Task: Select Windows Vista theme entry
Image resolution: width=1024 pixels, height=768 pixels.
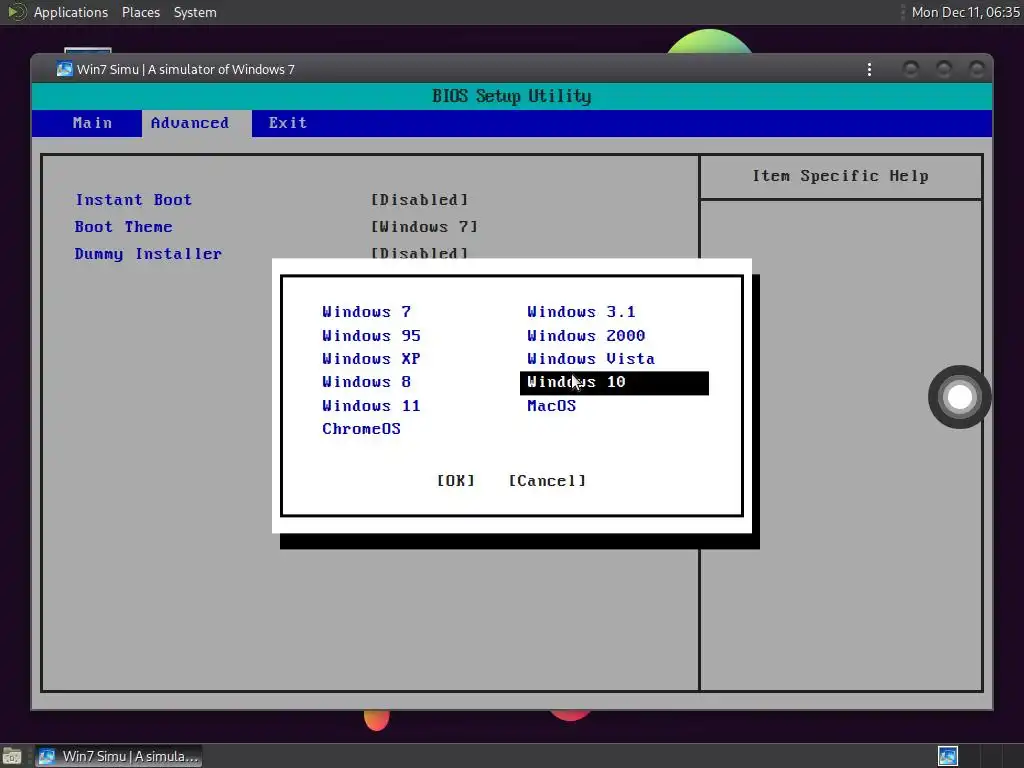Action: pos(590,359)
